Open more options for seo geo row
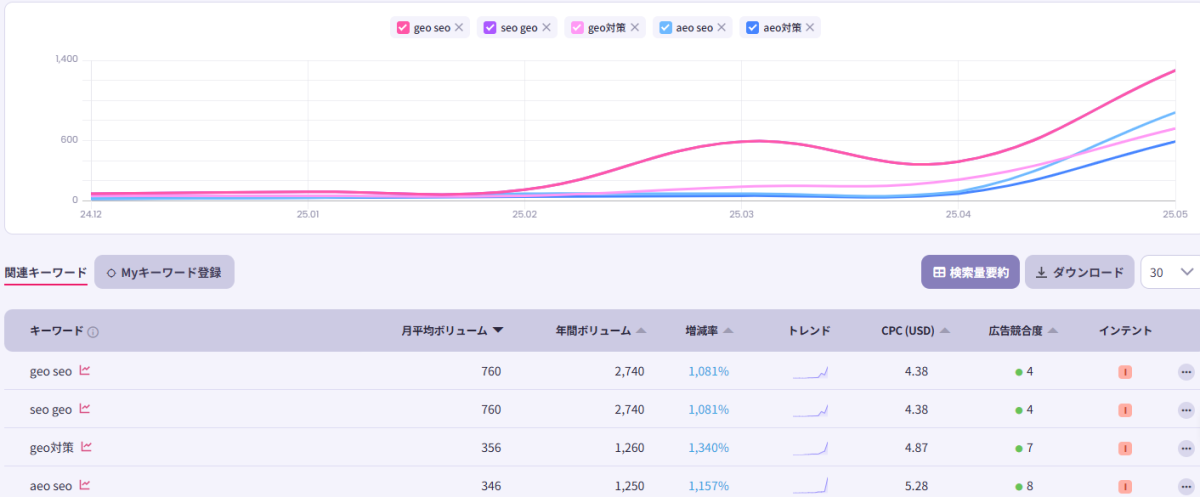The width and height of the screenshot is (1200, 497). [x=1186, y=410]
